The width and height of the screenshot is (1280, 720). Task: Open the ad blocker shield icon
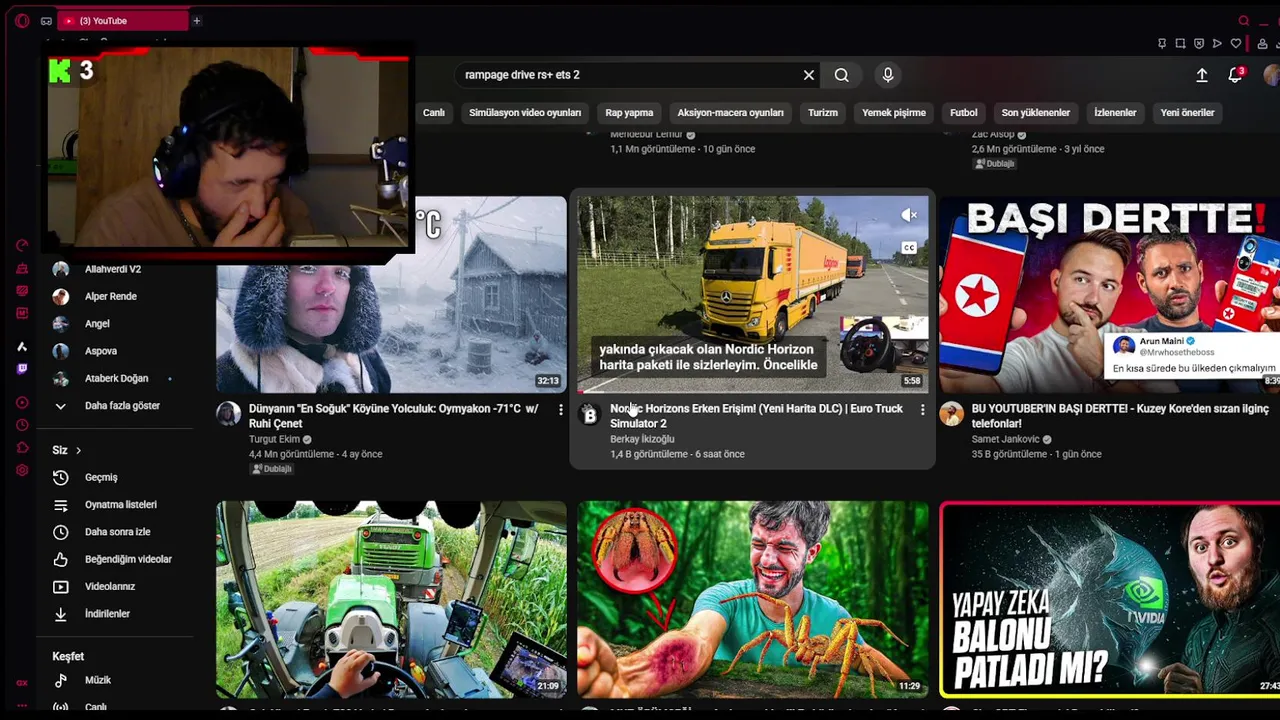1199,44
